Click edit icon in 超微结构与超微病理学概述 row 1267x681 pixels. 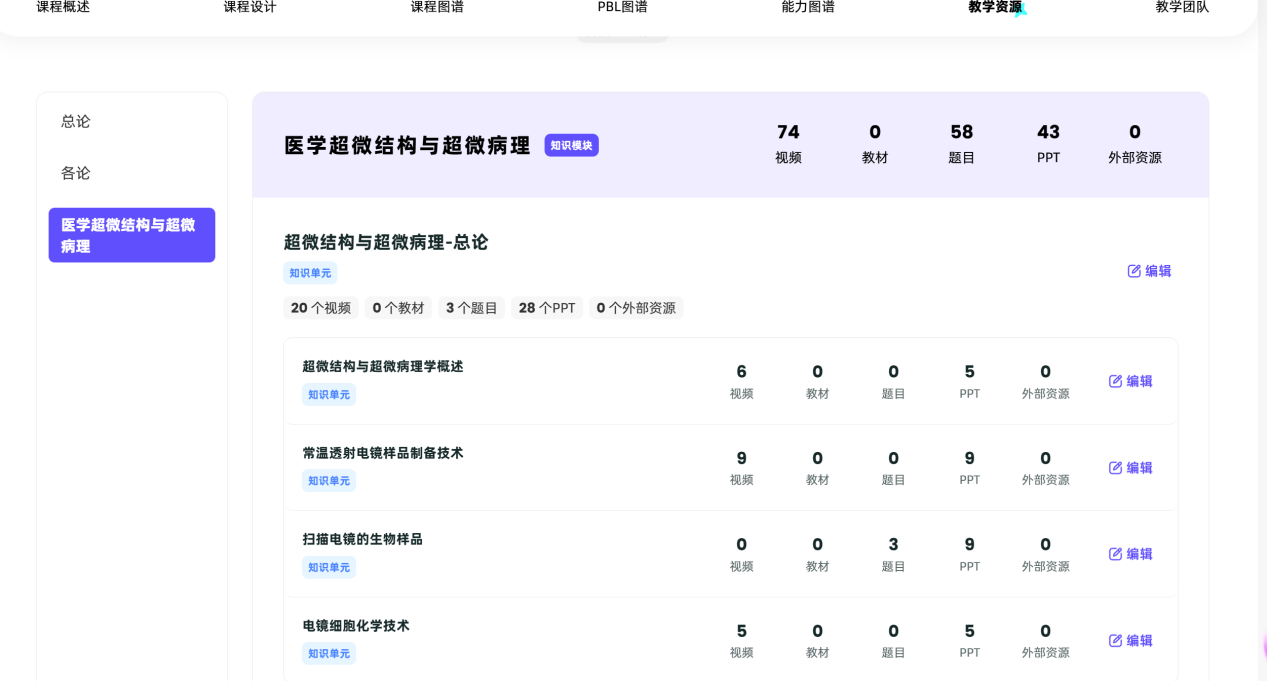[x=1116, y=381]
